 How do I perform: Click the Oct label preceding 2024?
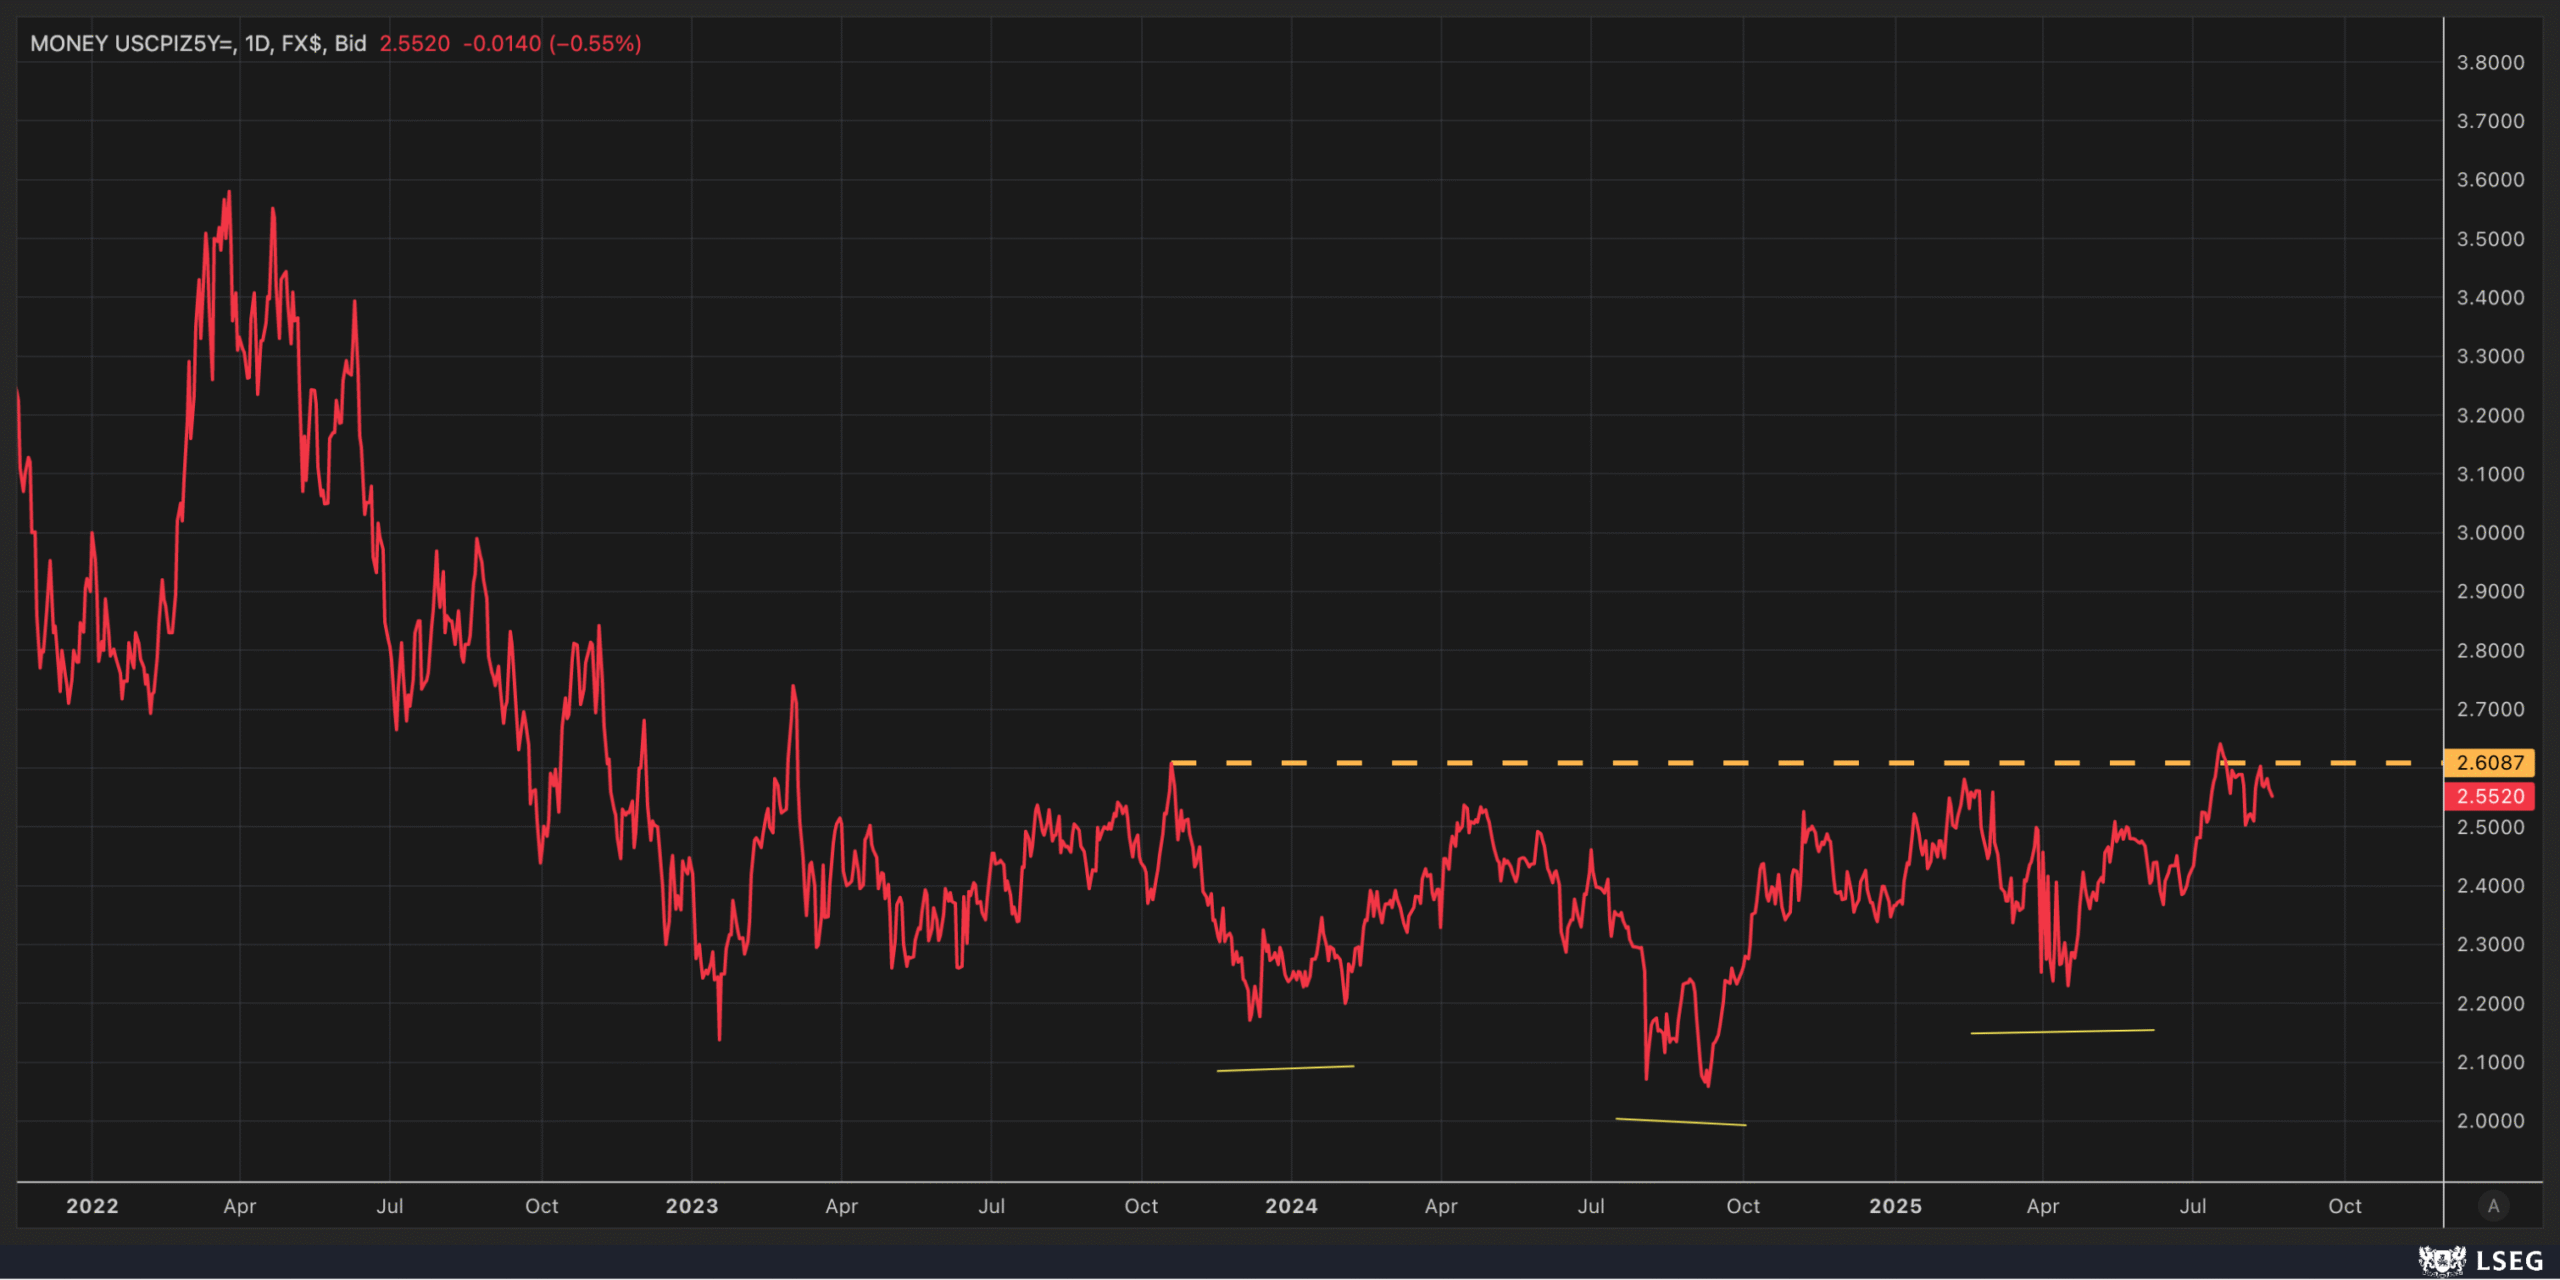(1141, 1207)
